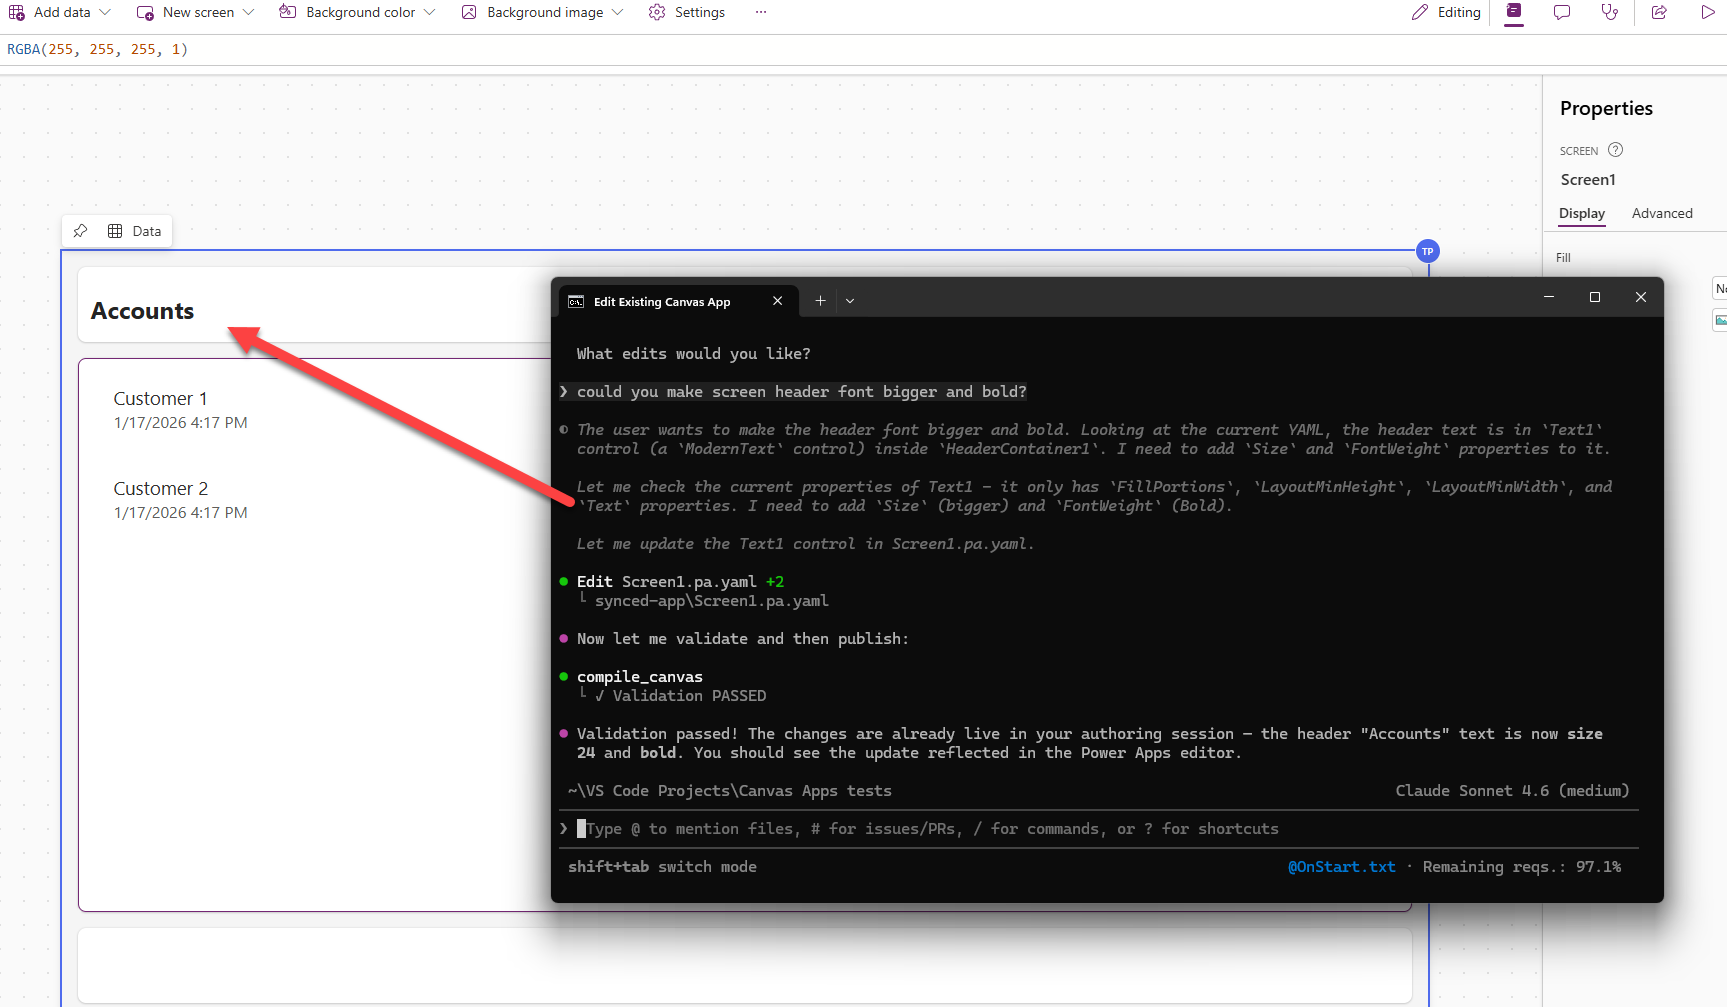1727x1007 pixels.
Task: Open the Comments speech bubble icon
Action: [1562, 12]
